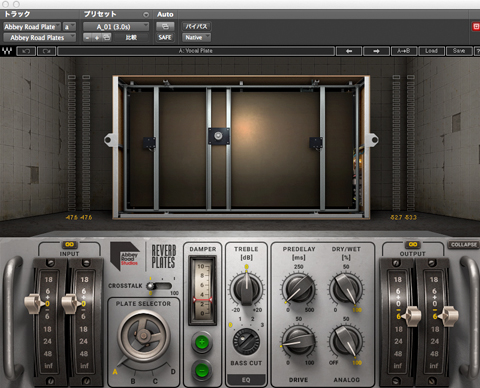Screen dimensions: 480x388
Task: Click the green minus damper button
Action: click(x=202, y=370)
